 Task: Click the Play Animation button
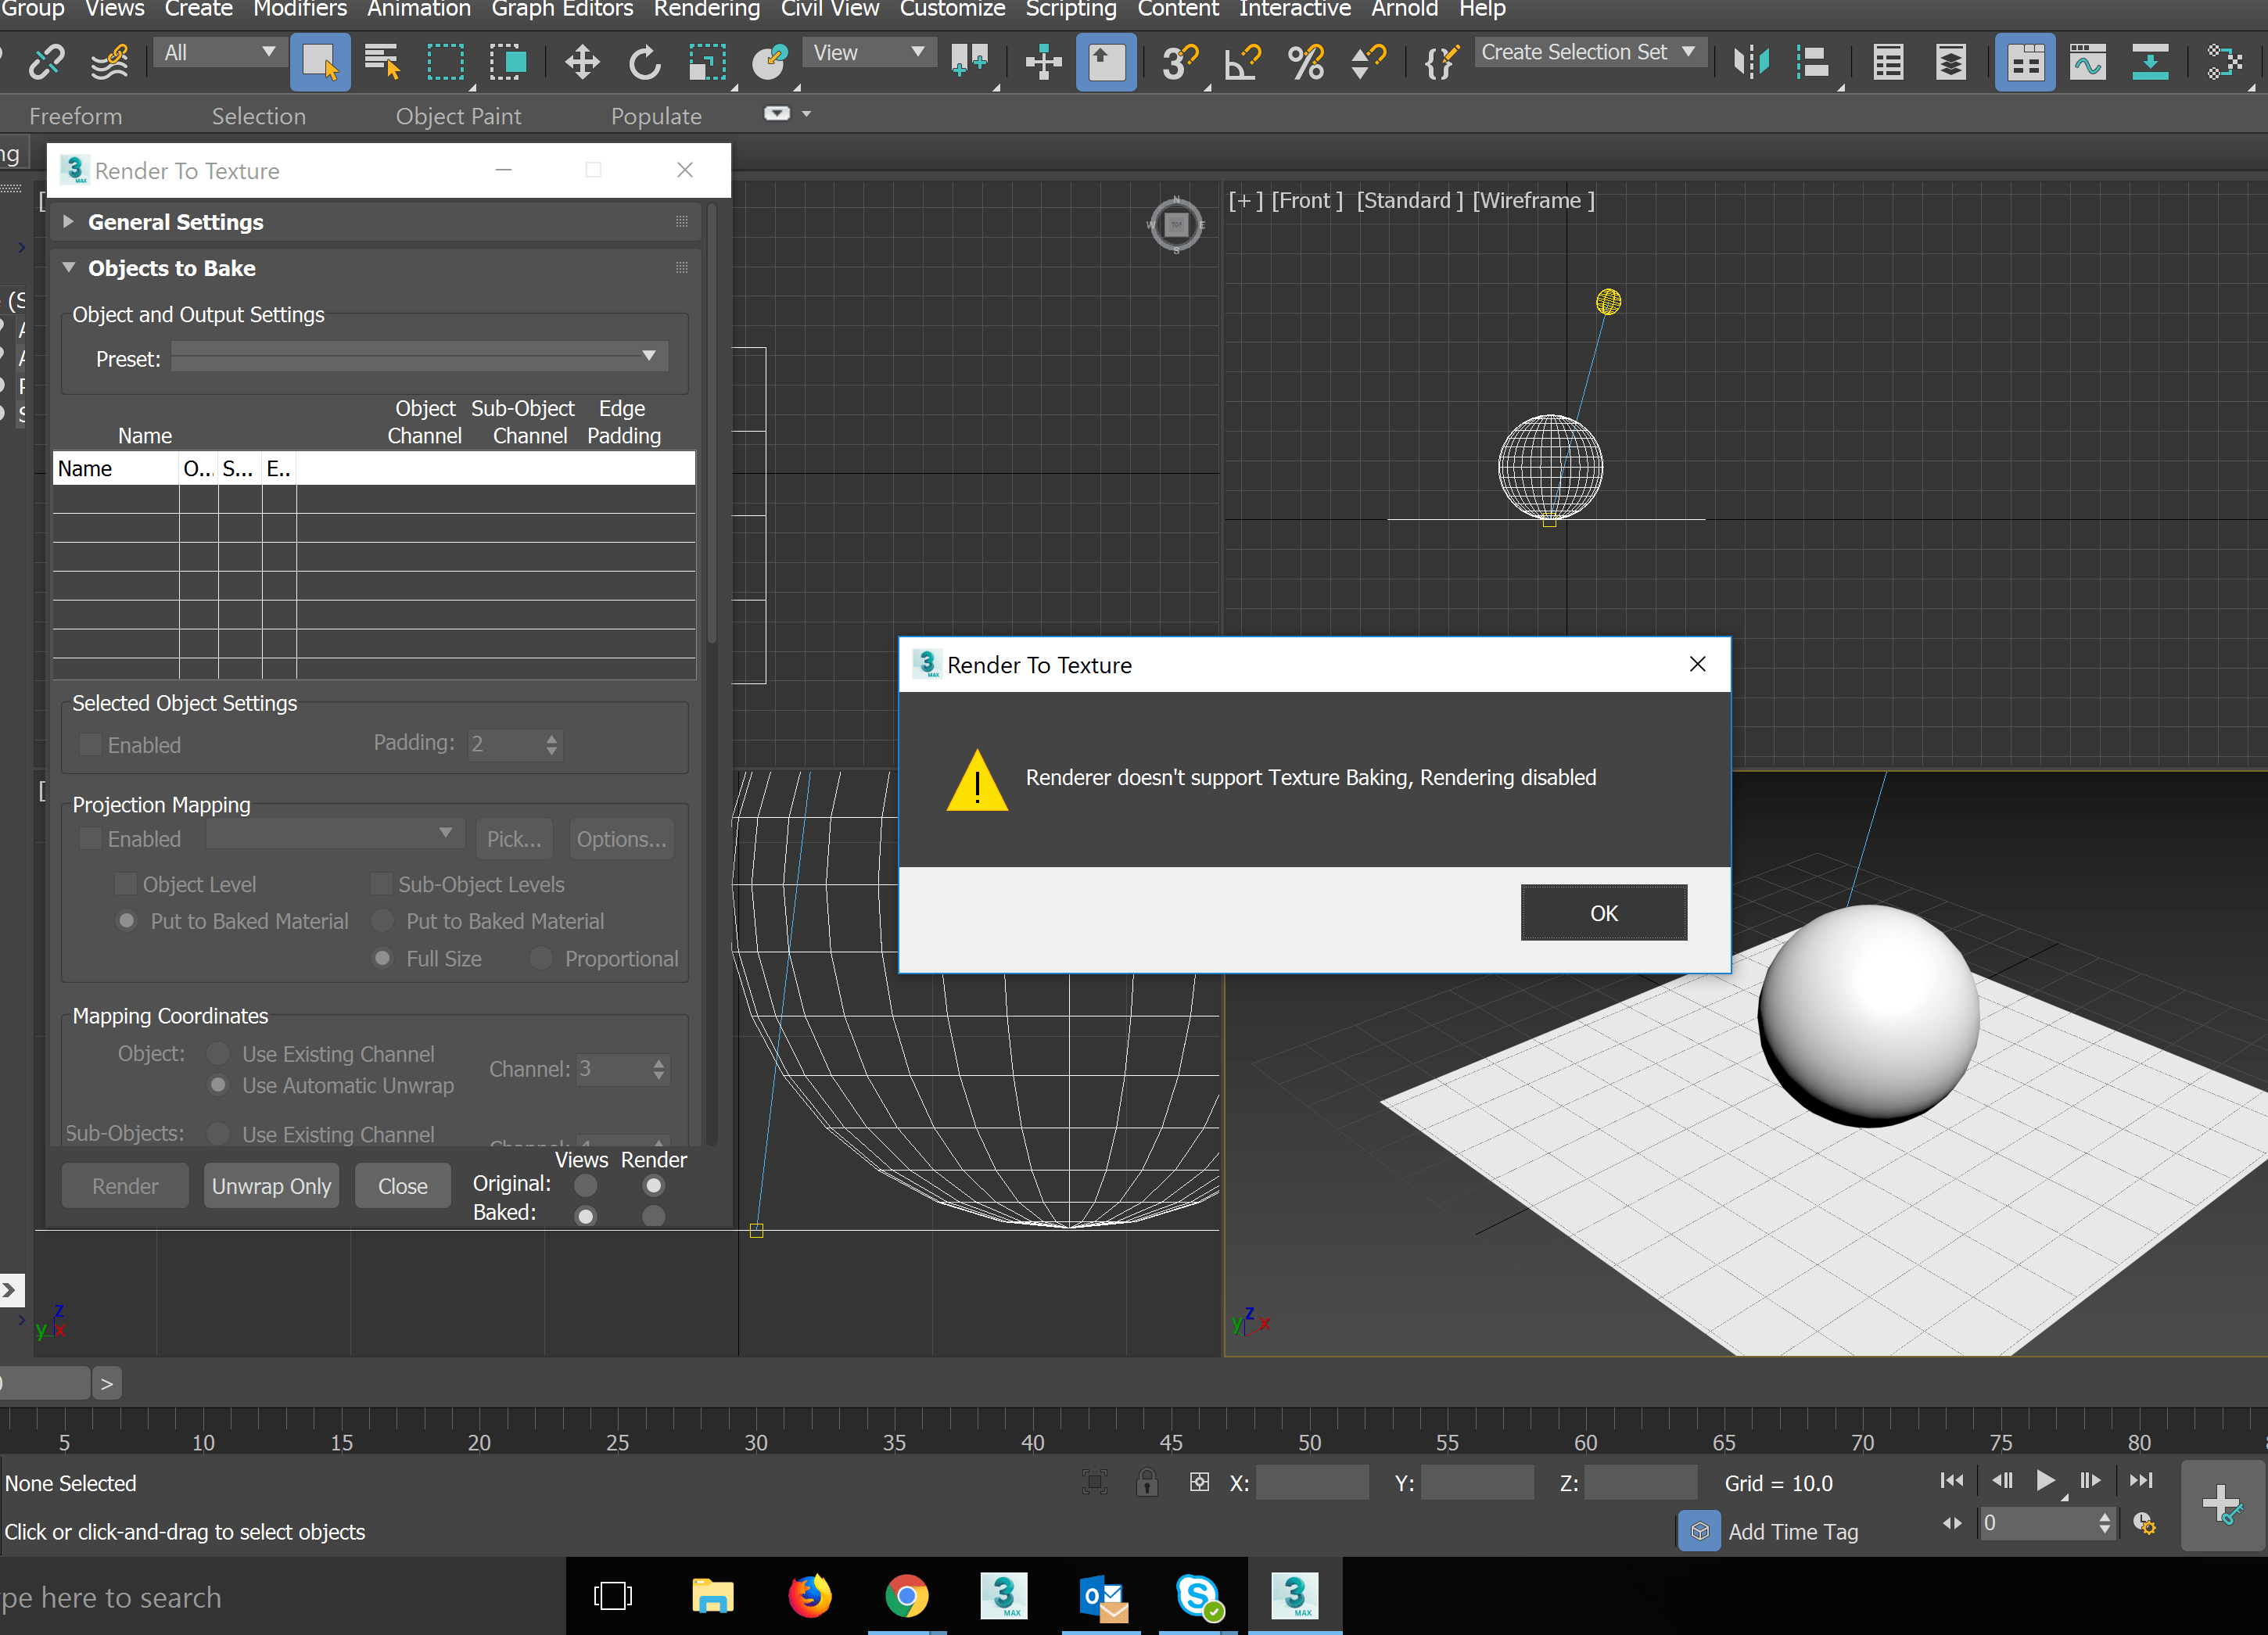[x=2045, y=1481]
